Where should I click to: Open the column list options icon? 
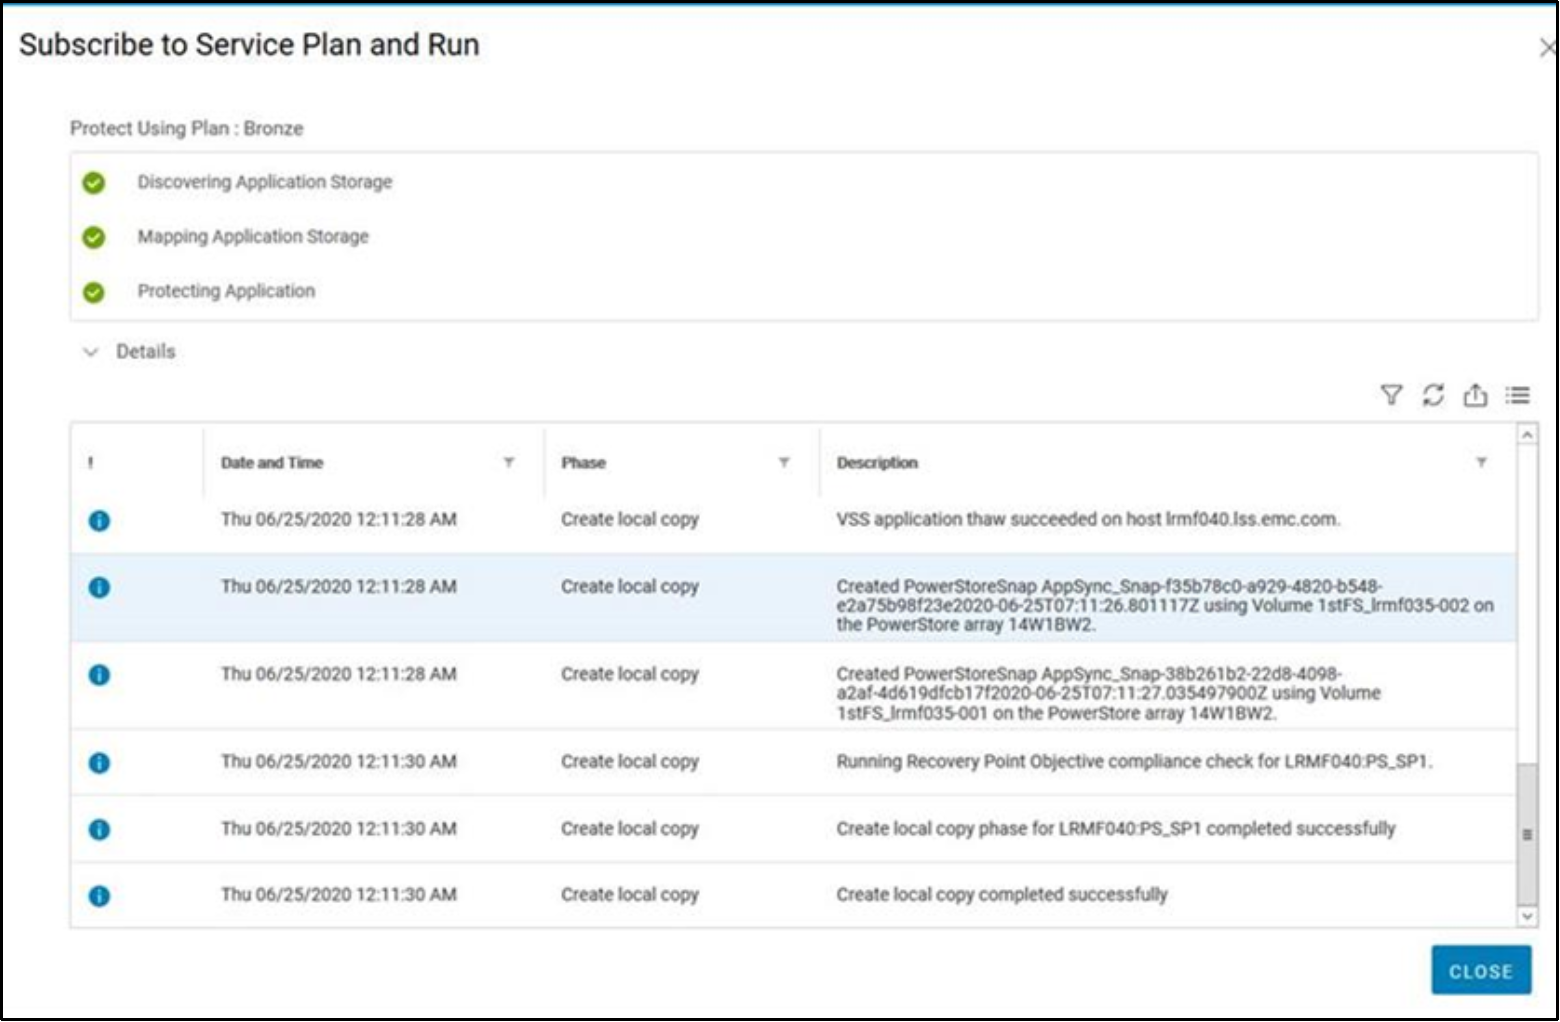tap(1518, 395)
